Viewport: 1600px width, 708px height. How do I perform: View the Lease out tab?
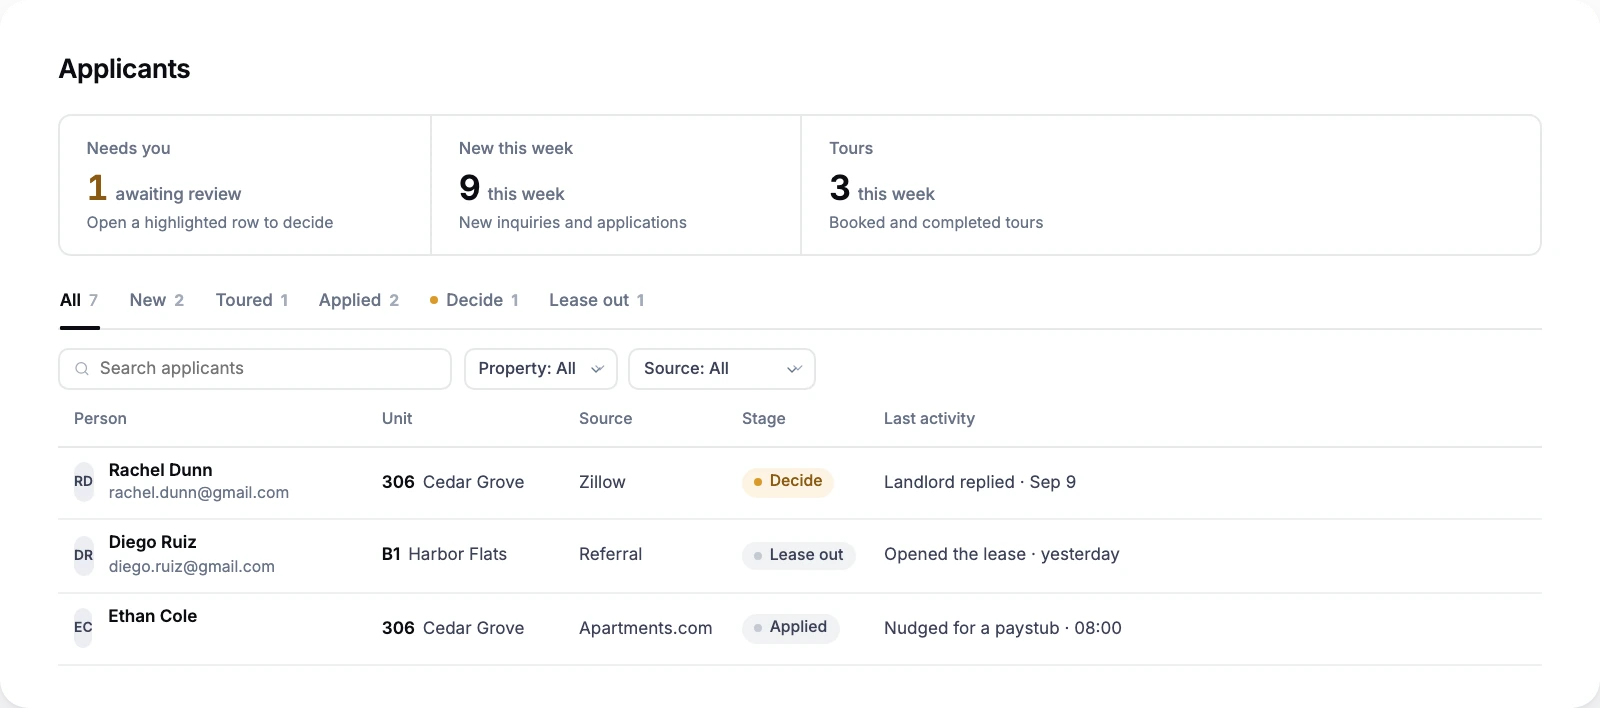597,300
